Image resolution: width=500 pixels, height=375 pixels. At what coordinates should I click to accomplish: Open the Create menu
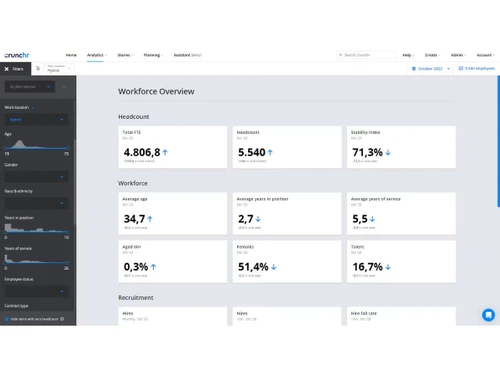click(x=432, y=55)
